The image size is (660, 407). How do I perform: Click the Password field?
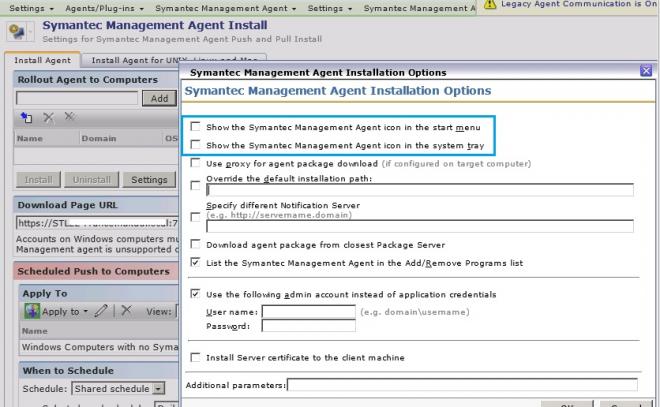point(309,326)
